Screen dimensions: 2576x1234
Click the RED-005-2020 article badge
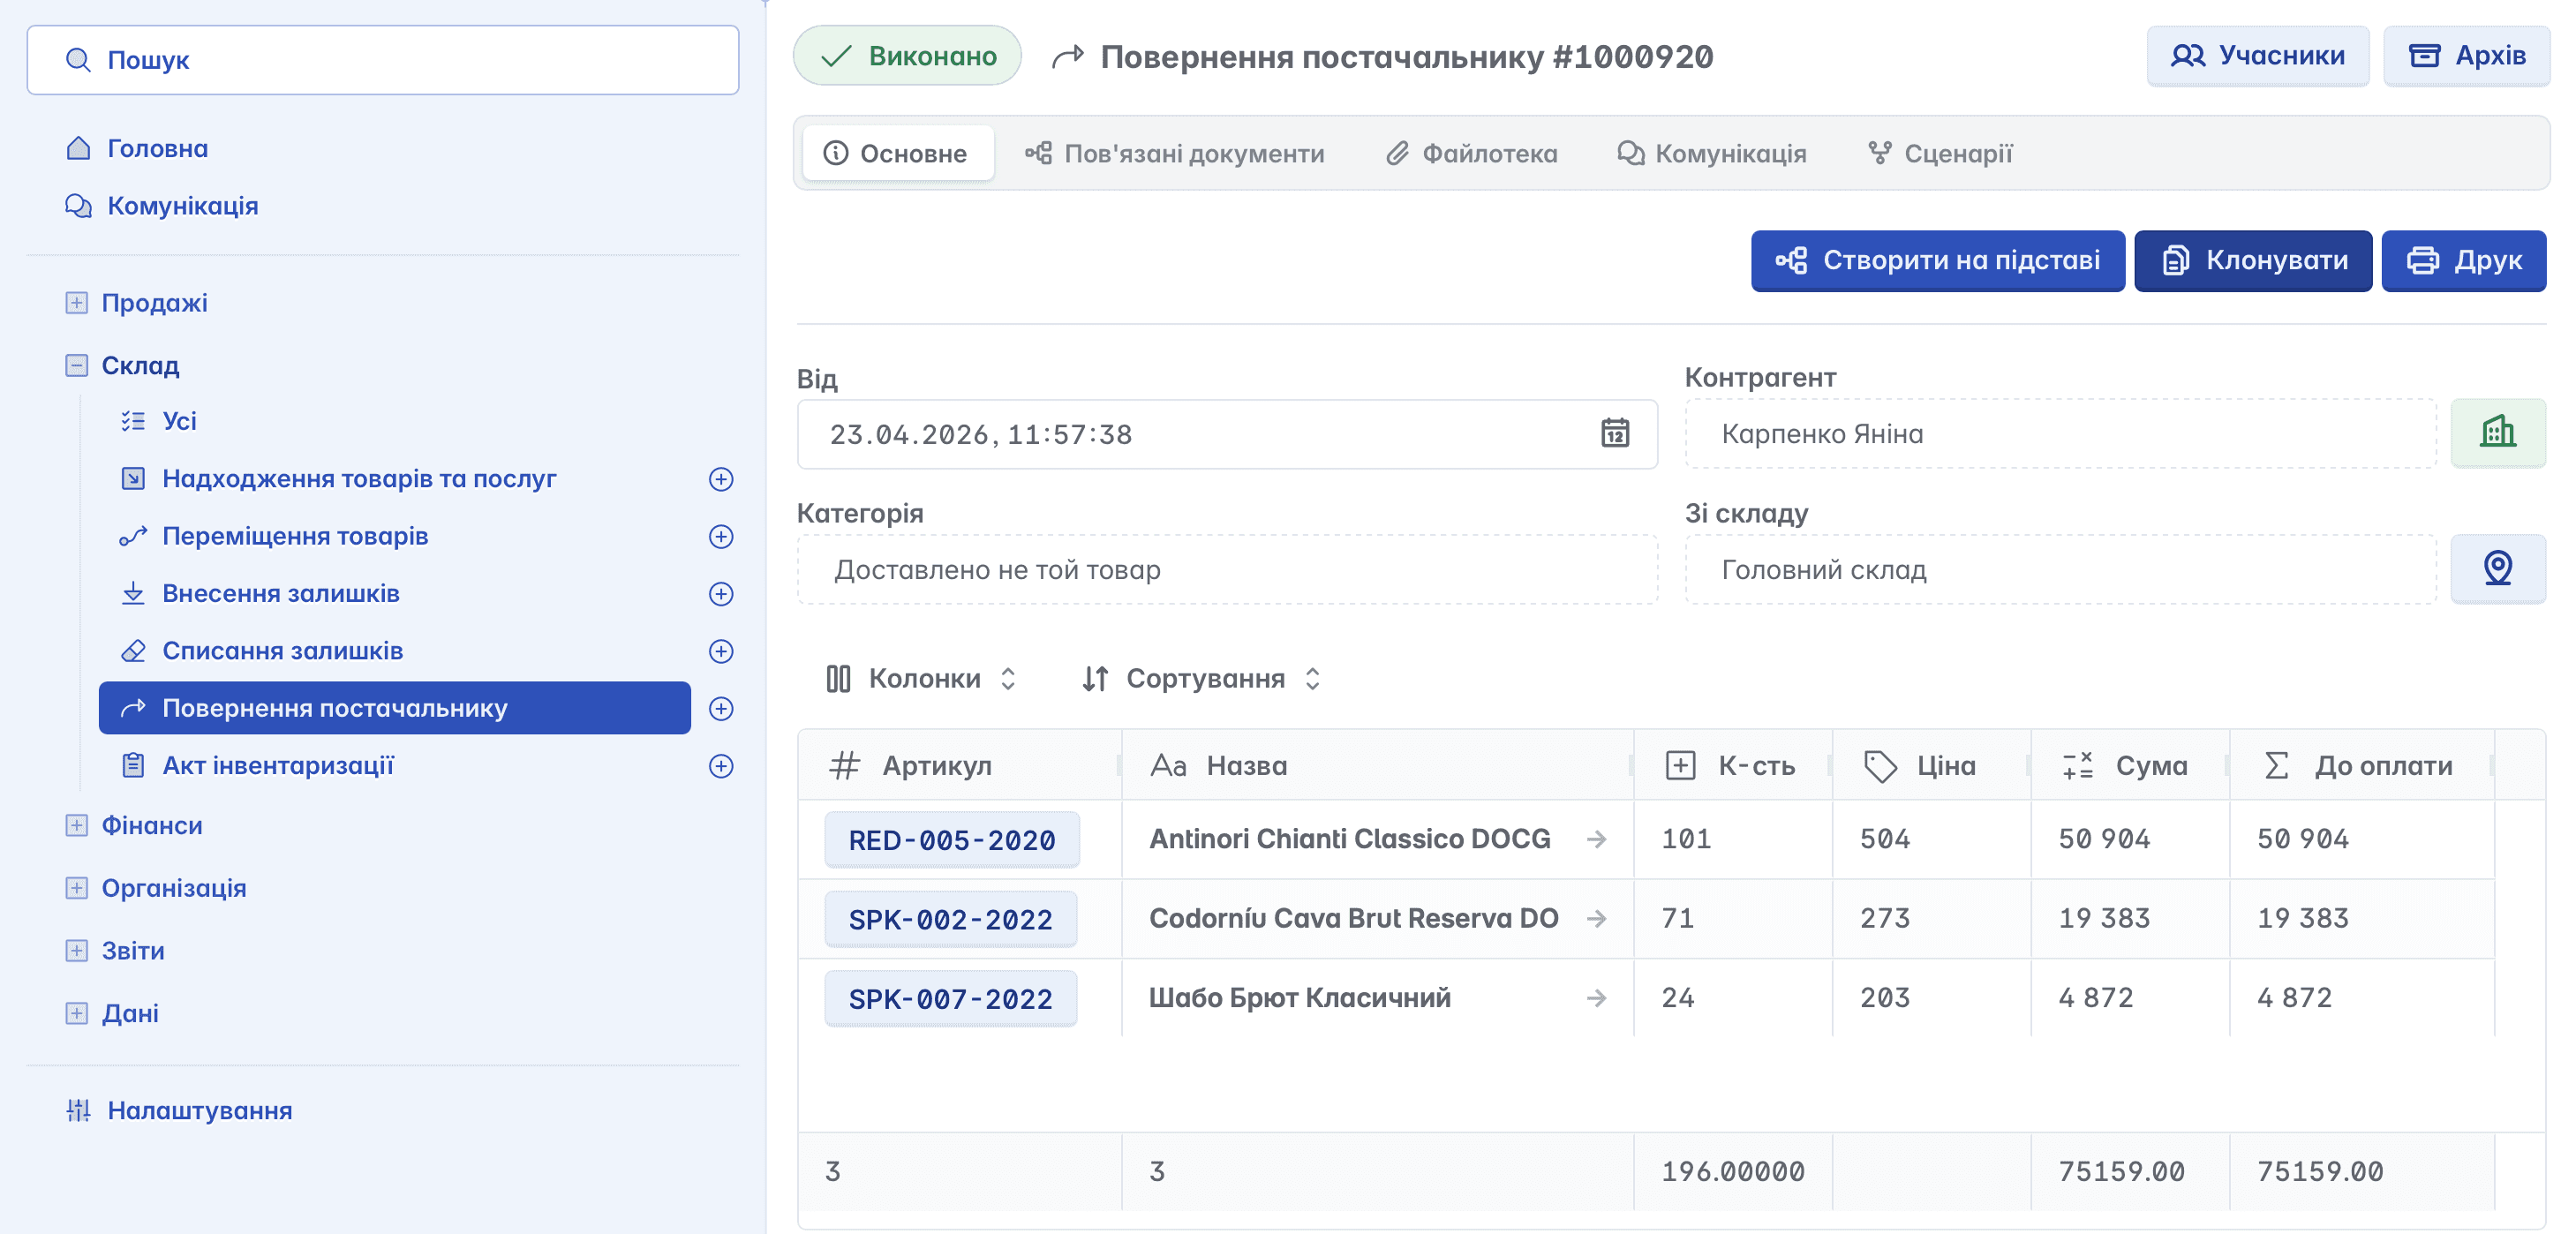[x=951, y=840]
